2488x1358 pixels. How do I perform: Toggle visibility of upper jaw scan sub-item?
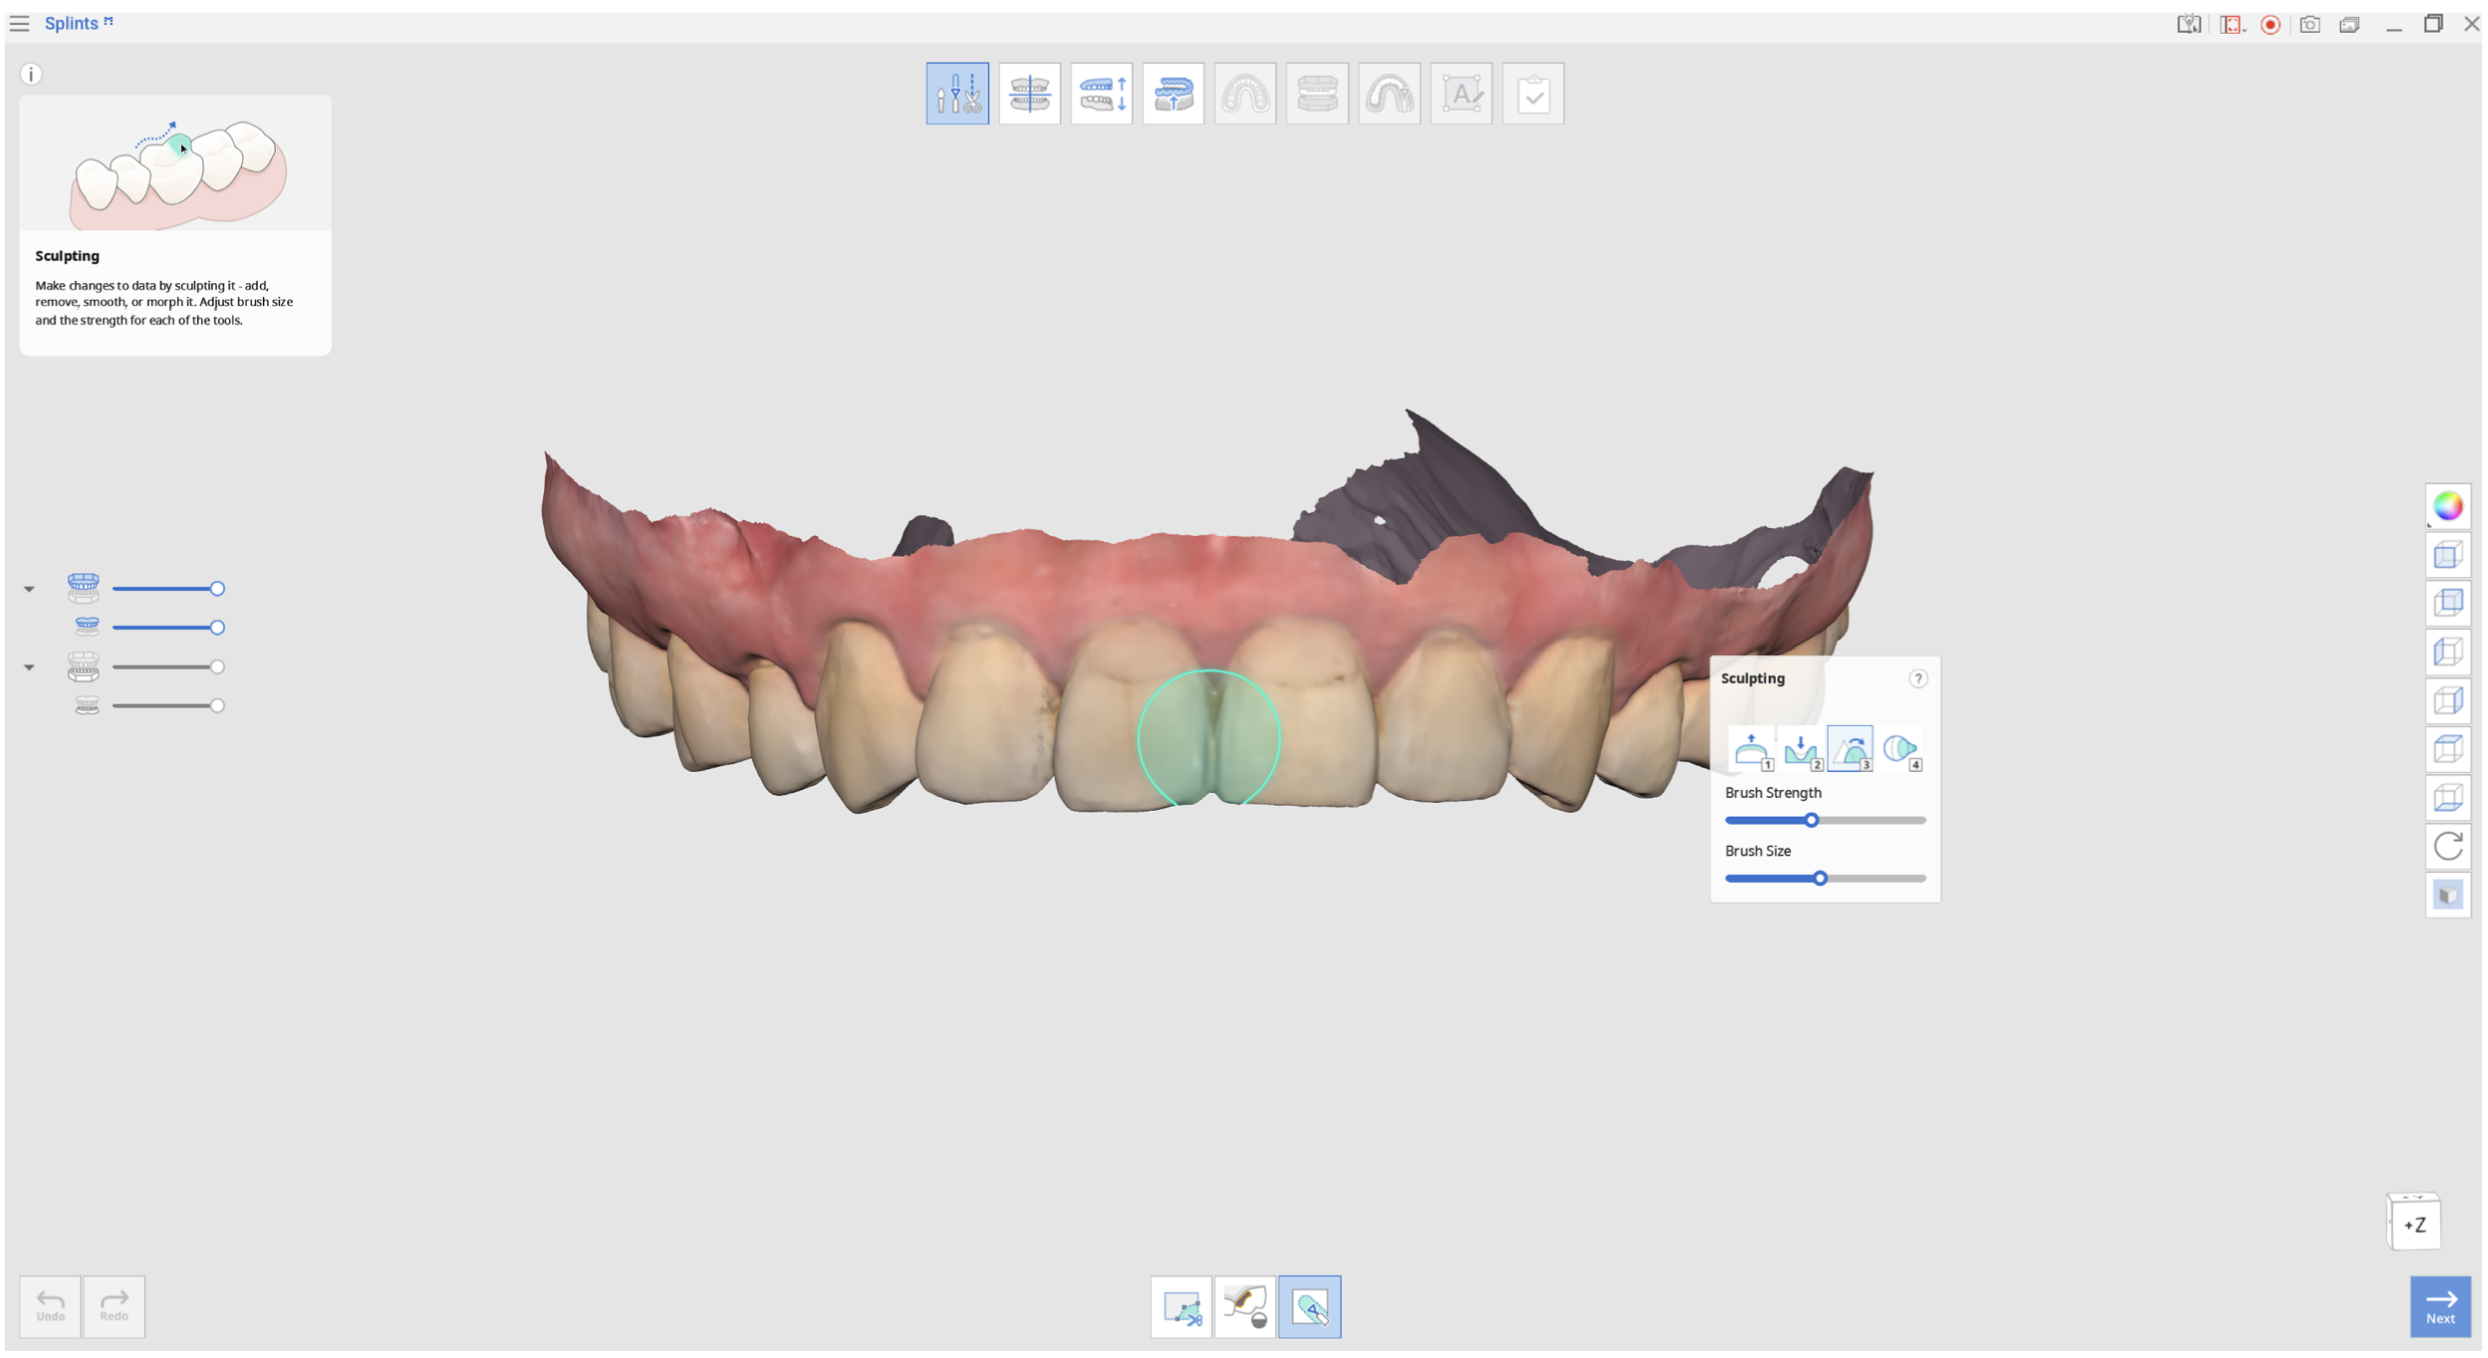point(87,627)
